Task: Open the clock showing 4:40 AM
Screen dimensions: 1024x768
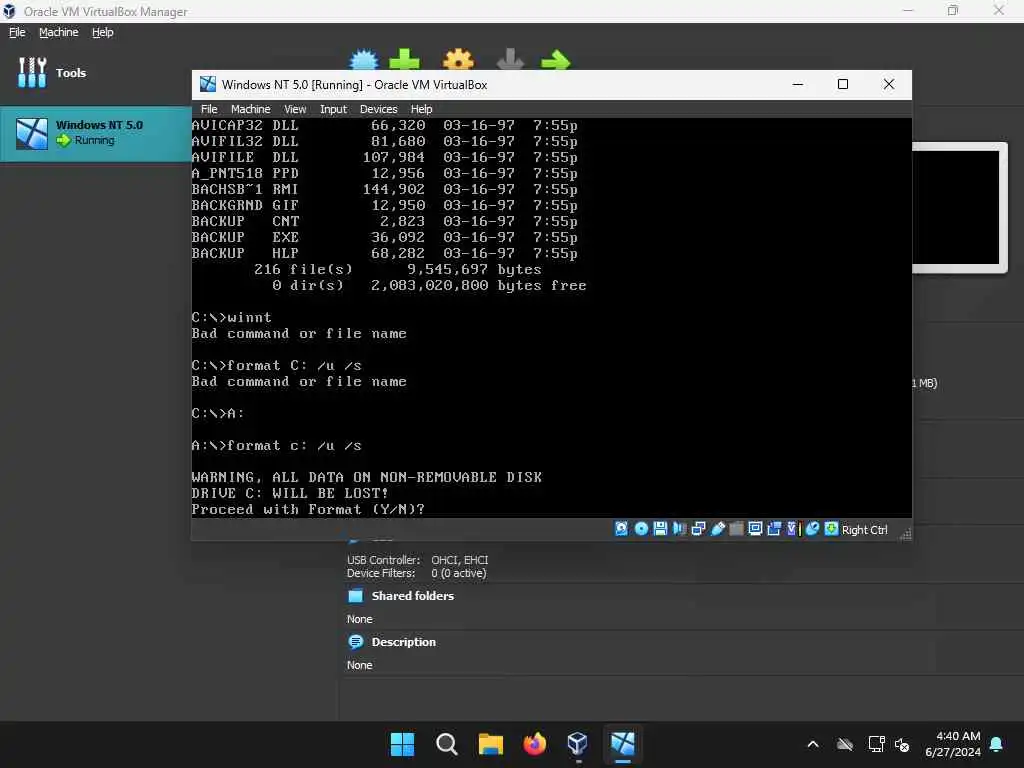Action: point(953,744)
